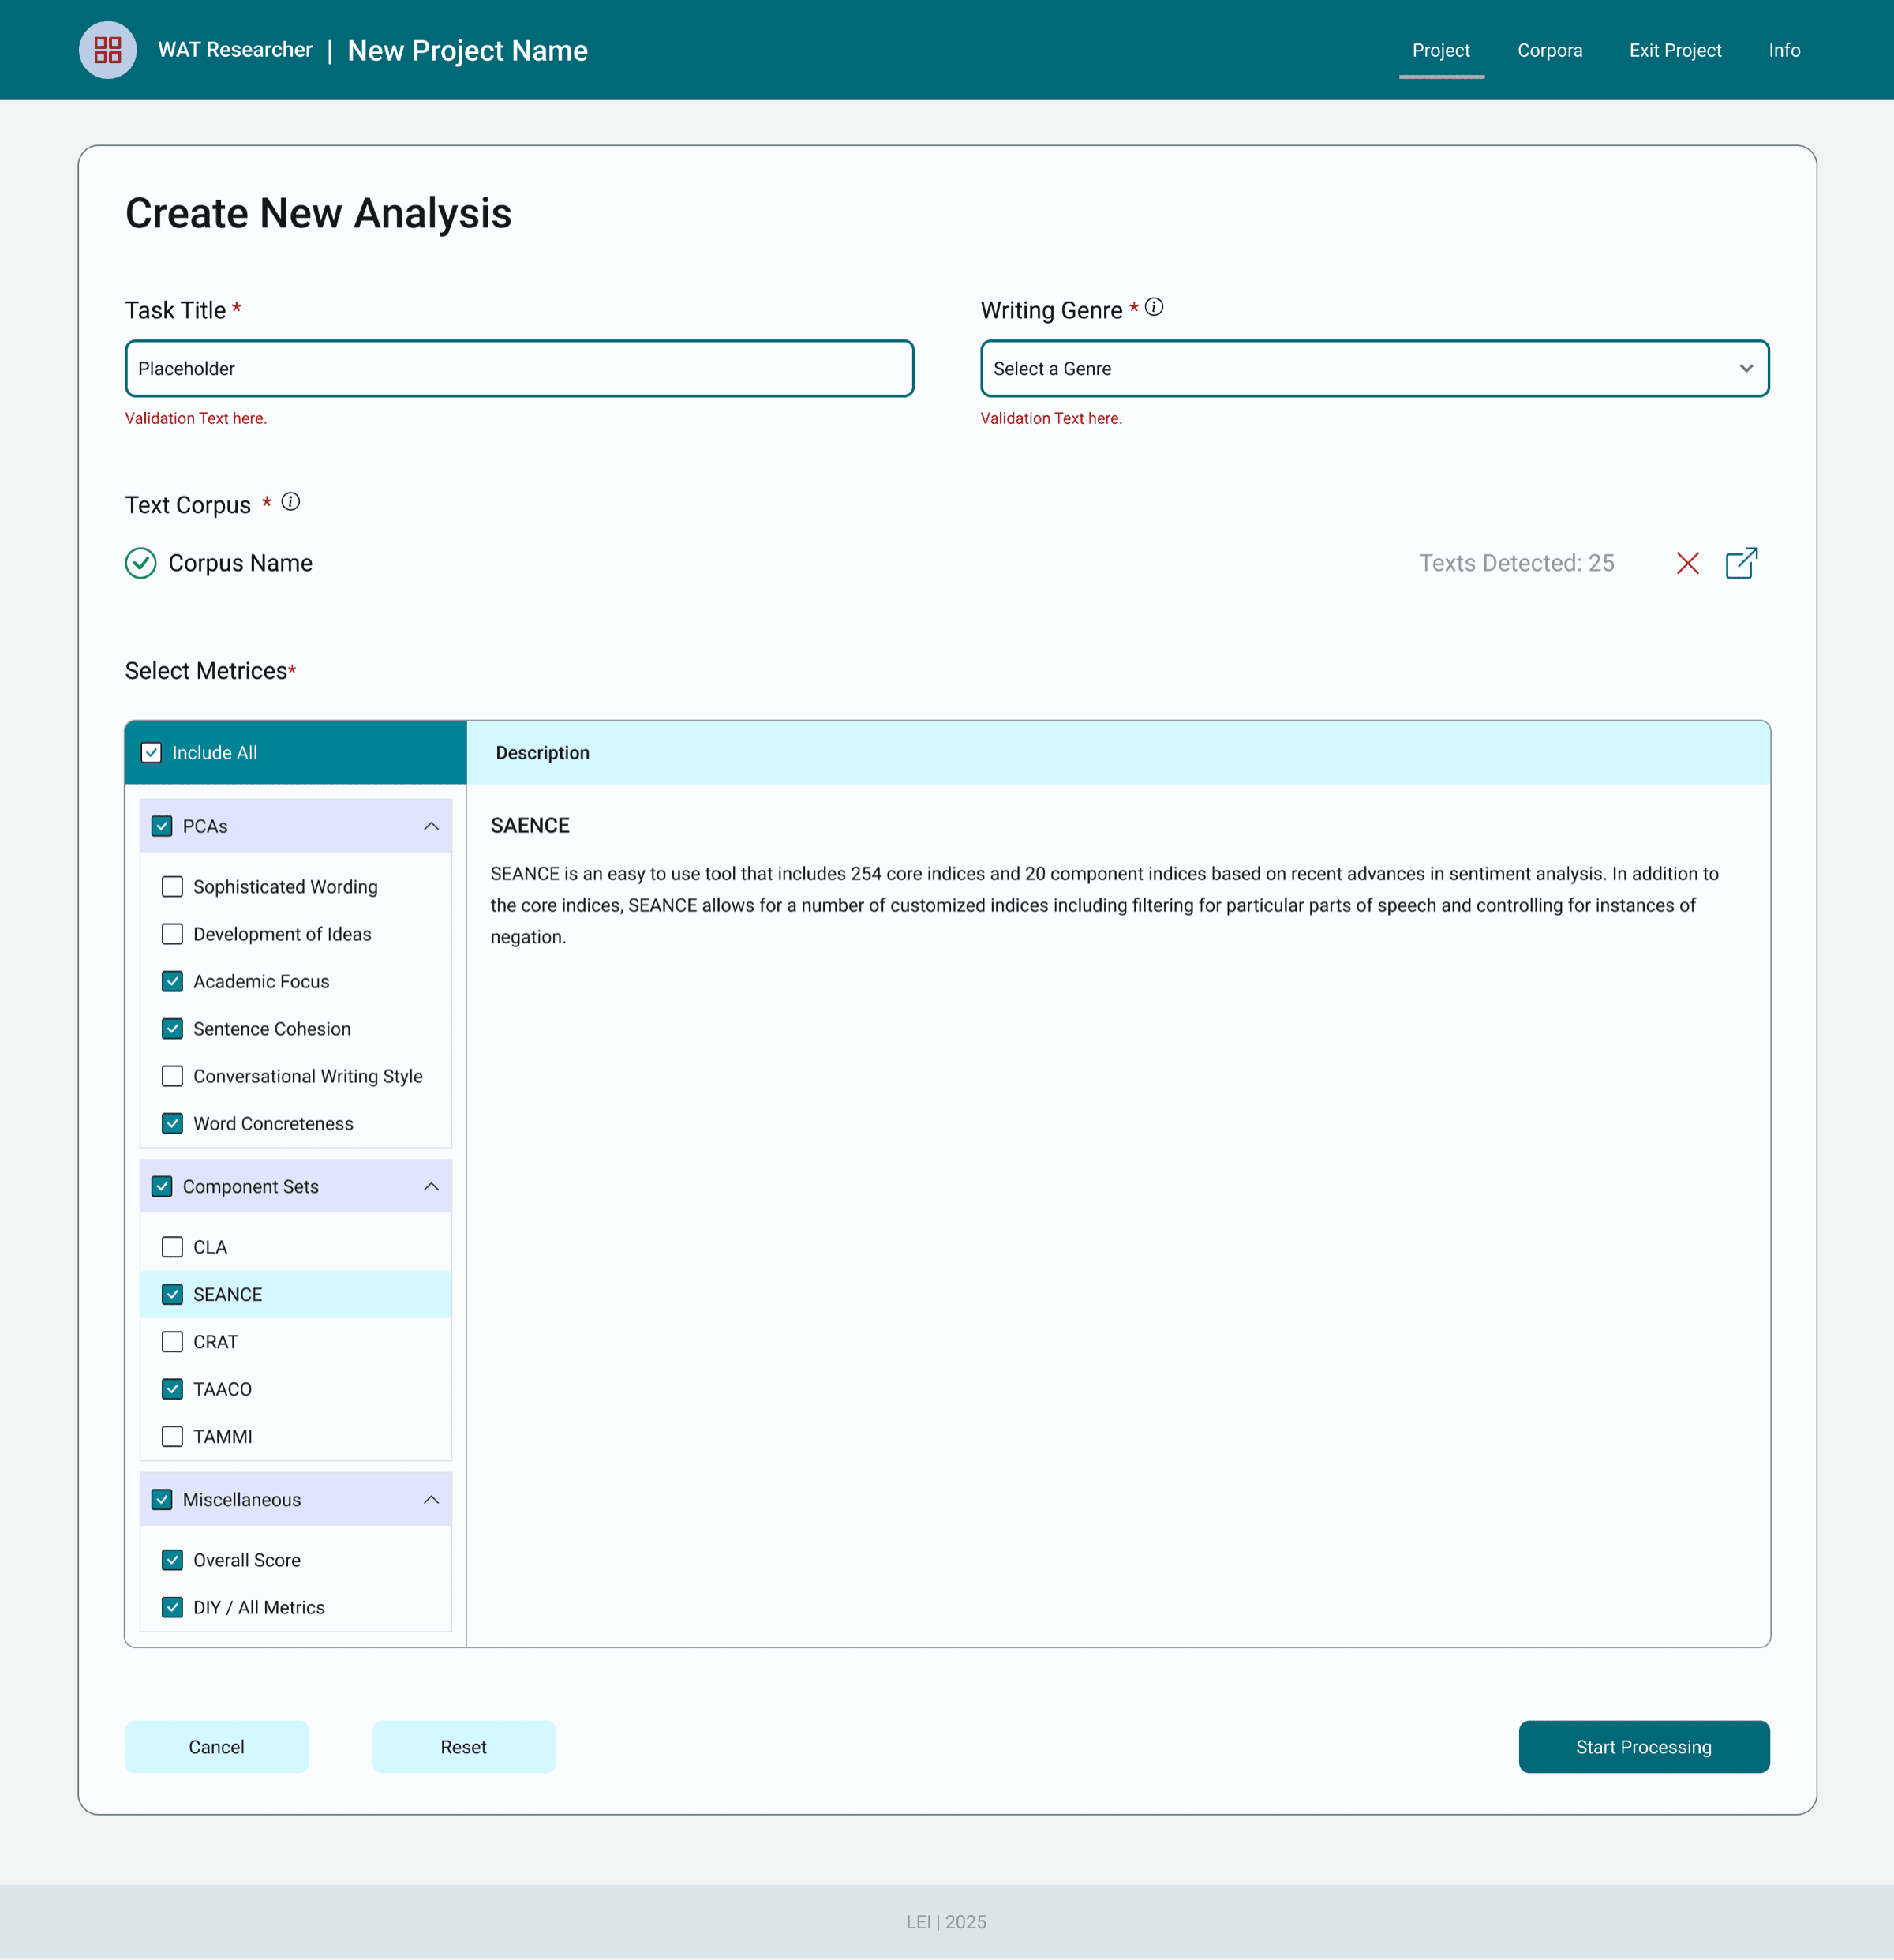Click the New Project Name title

tap(467, 51)
